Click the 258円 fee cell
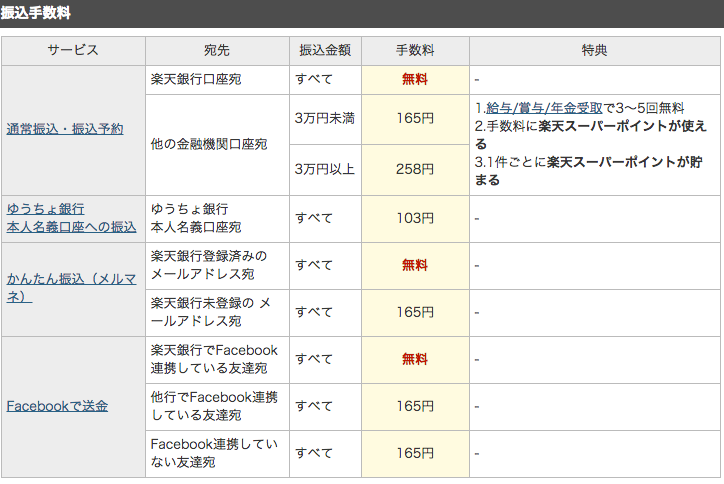This screenshot has height=484, width=724. 415,169
